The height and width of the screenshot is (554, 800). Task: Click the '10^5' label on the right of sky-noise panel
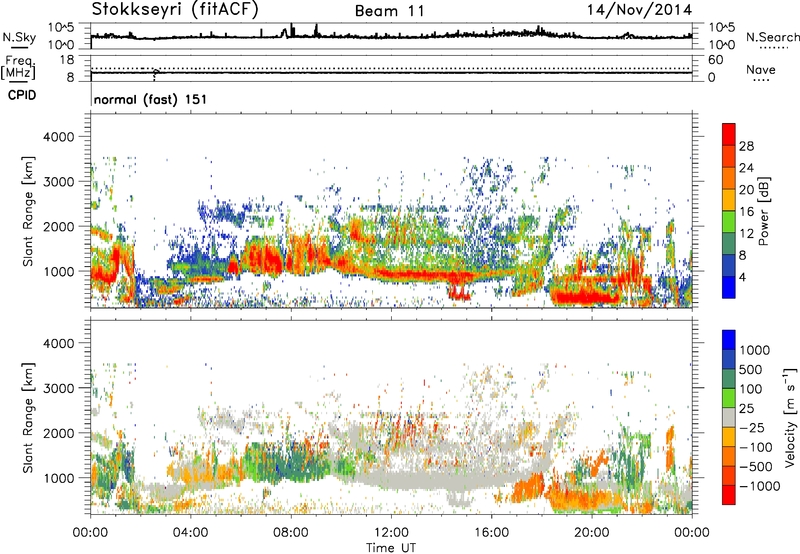722,28
